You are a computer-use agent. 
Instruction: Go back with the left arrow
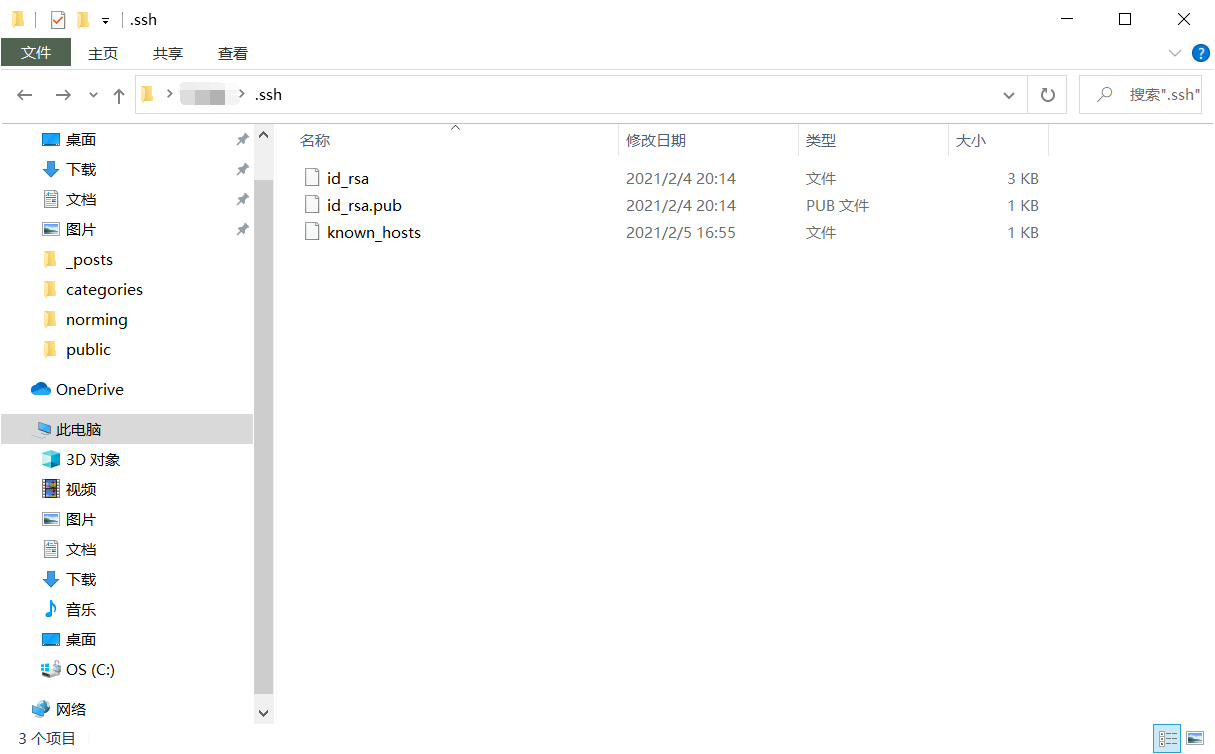[x=25, y=95]
